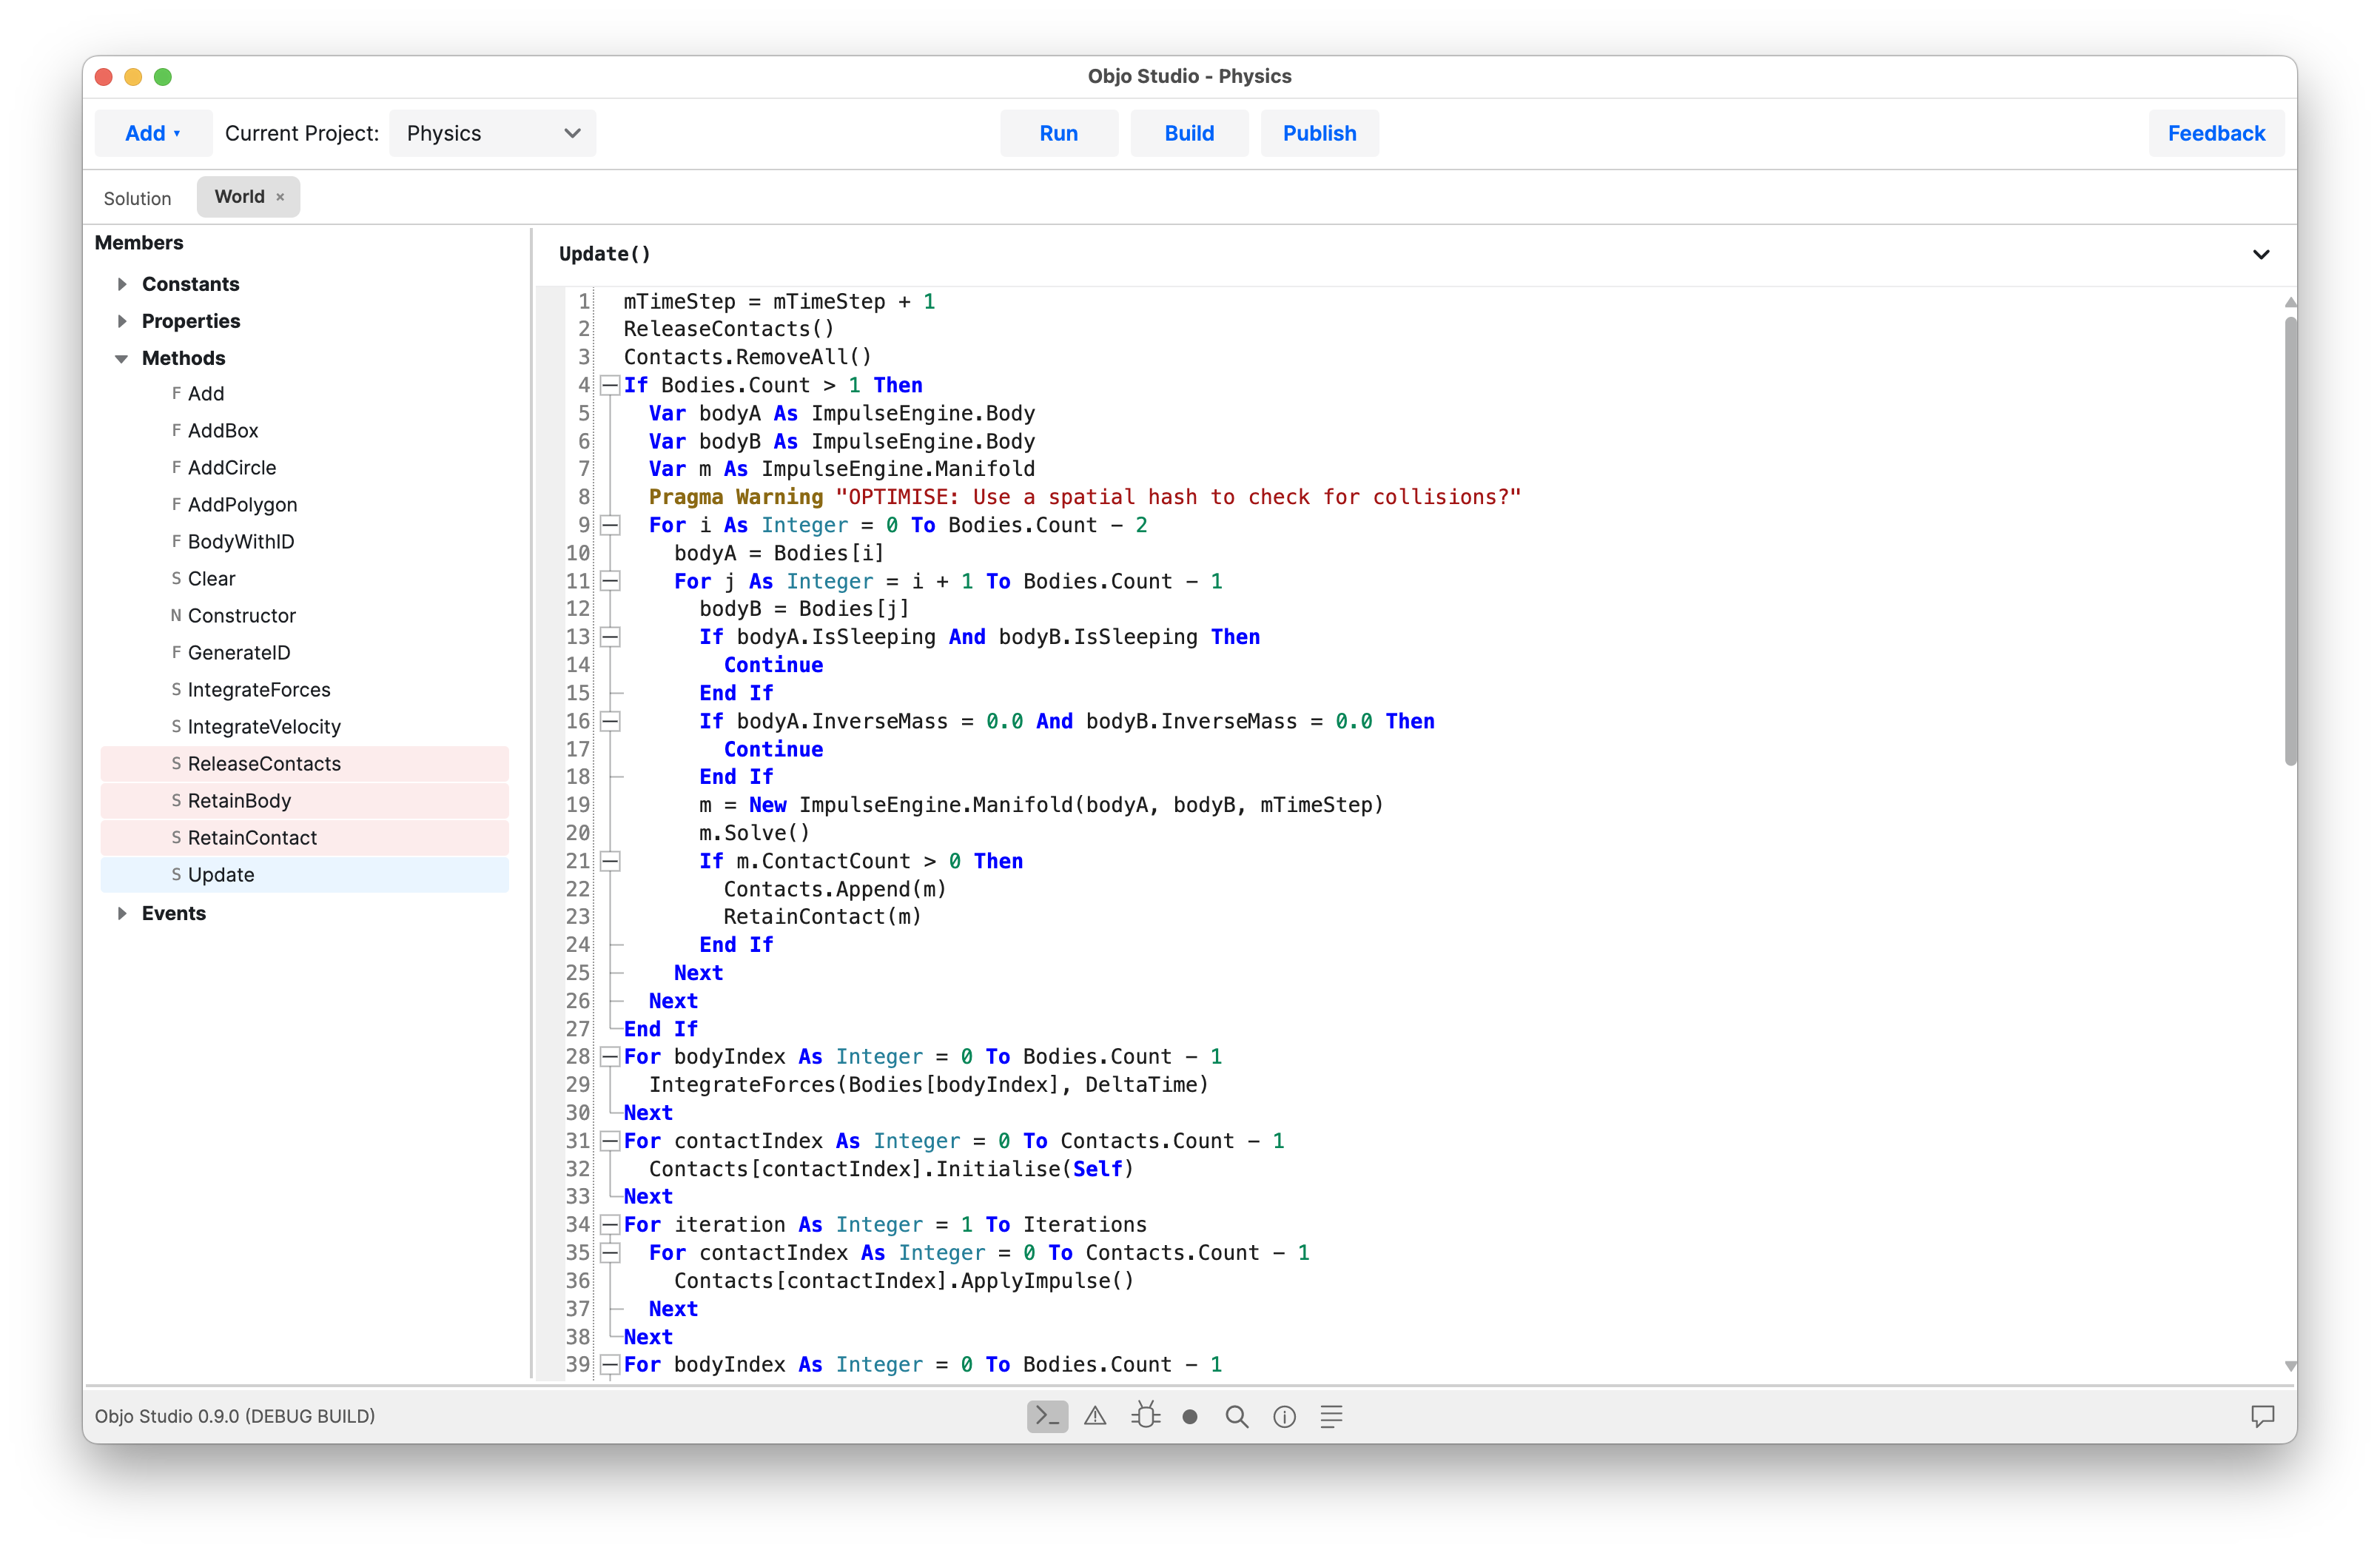The image size is (2380, 1553).
Task: Expand the Properties group
Action: [x=122, y=321]
